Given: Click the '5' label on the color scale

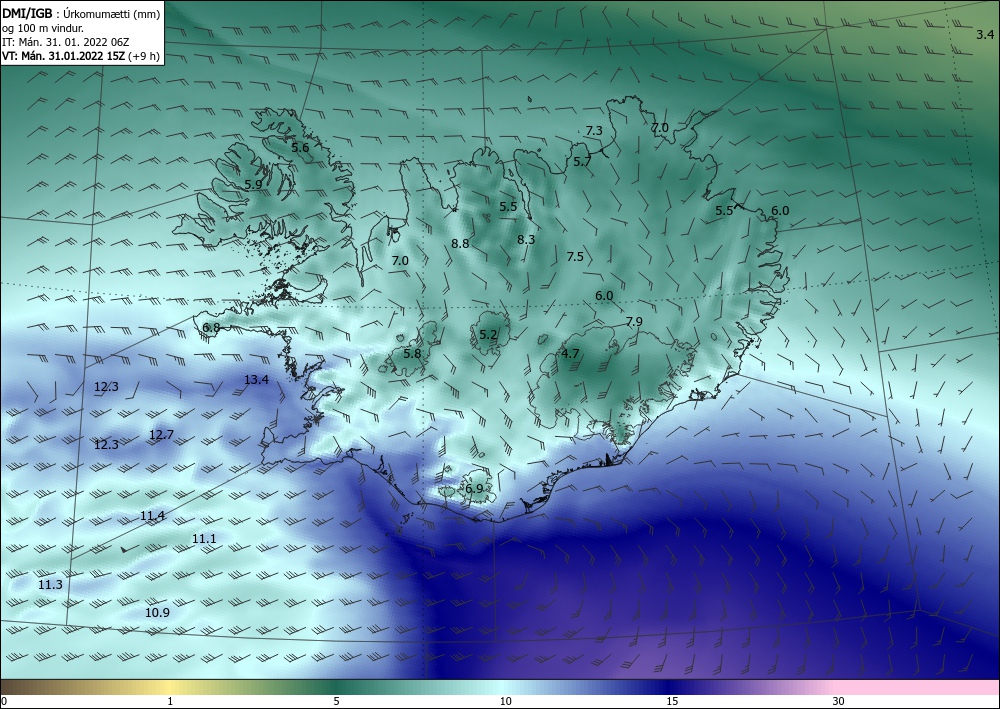Looking at the screenshot, I should click(336, 702).
